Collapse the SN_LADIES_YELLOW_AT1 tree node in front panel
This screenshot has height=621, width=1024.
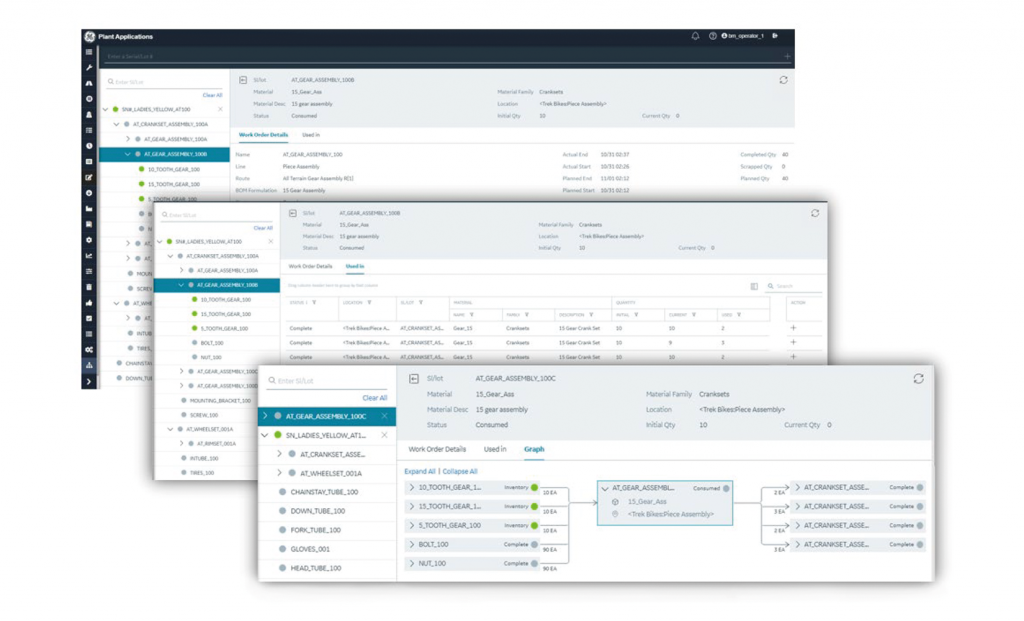(x=265, y=435)
